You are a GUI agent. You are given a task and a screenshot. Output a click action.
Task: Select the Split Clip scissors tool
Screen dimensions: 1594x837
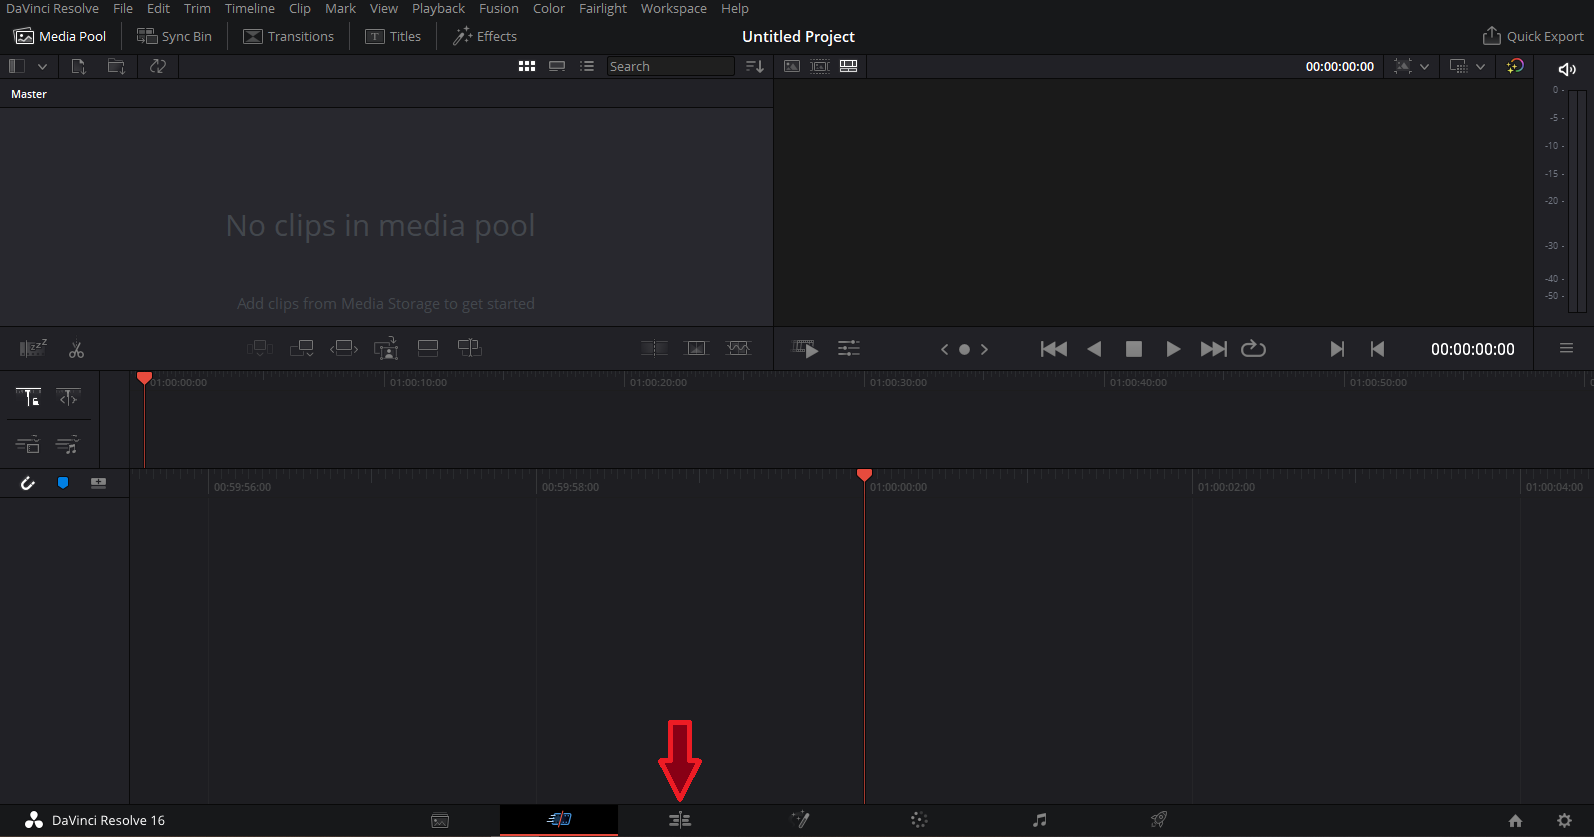(76, 349)
